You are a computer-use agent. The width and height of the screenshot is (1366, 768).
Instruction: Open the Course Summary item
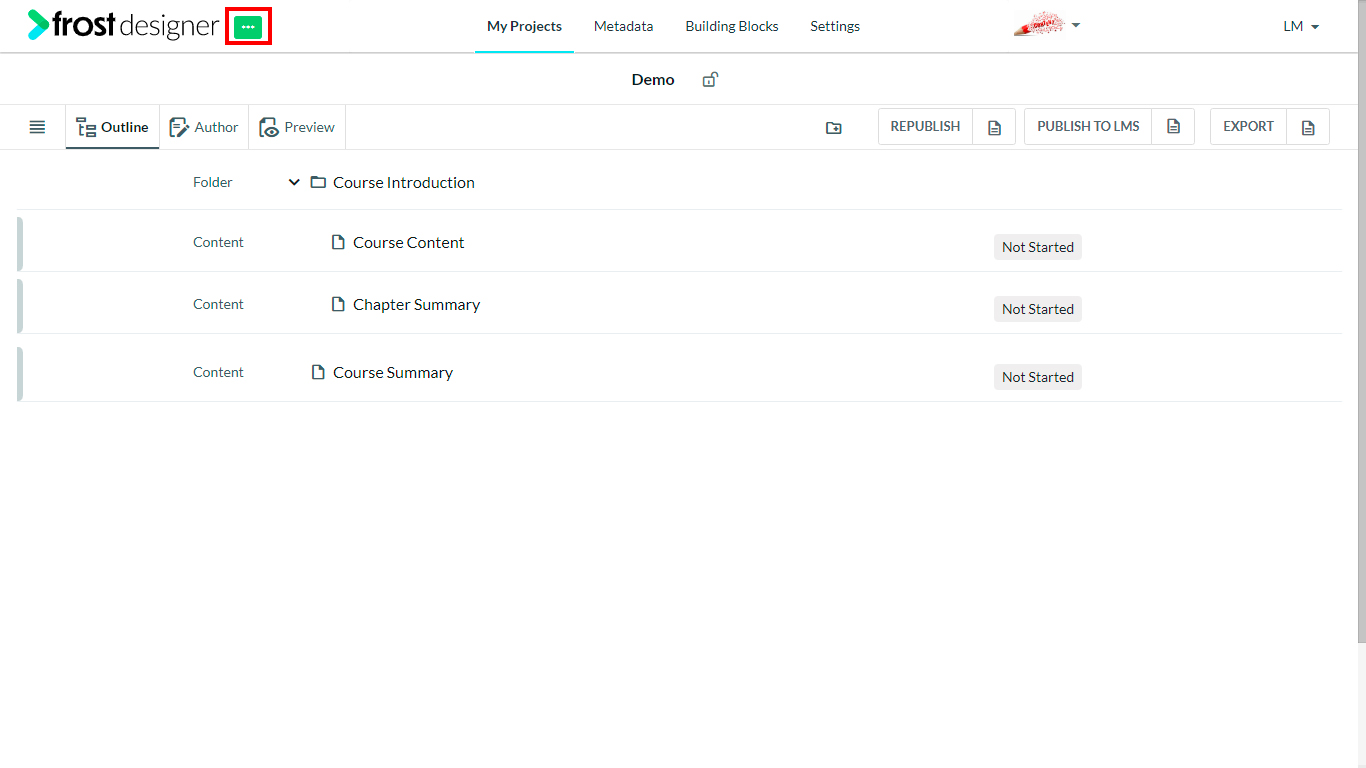(x=393, y=372)
